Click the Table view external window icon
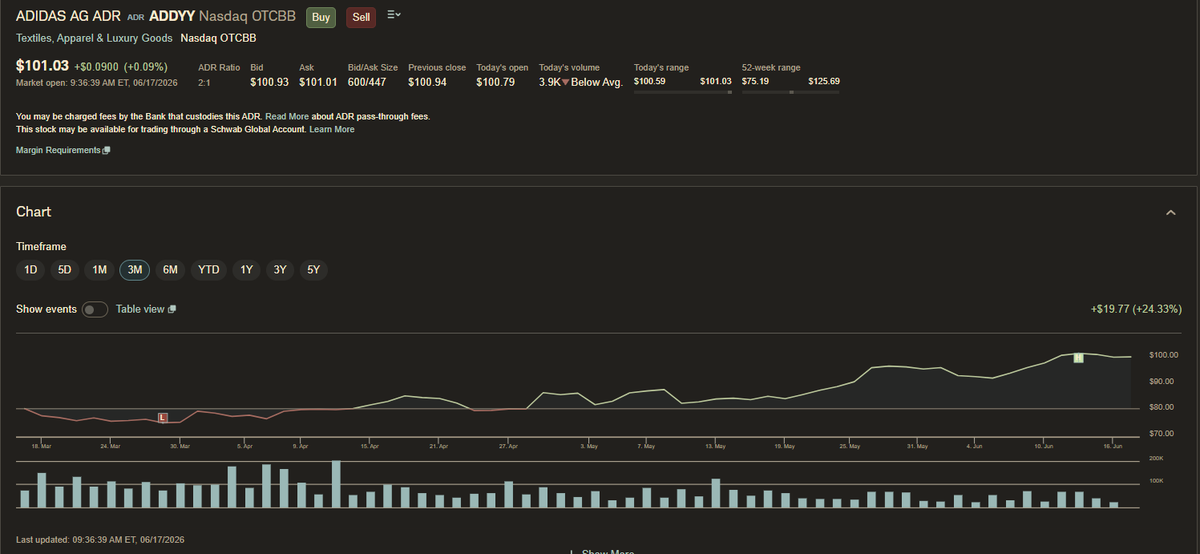Viewport: 1200px width, 554px height. (x=172, y=309)
